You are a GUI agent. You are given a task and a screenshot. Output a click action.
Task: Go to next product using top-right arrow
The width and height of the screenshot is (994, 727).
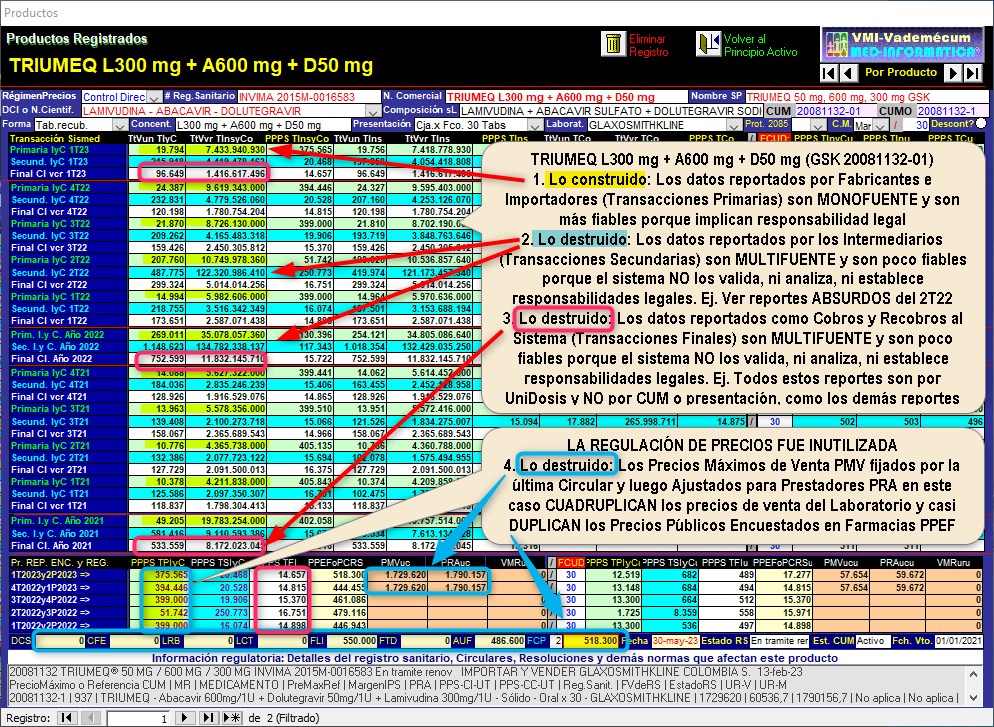coord(954,73)
